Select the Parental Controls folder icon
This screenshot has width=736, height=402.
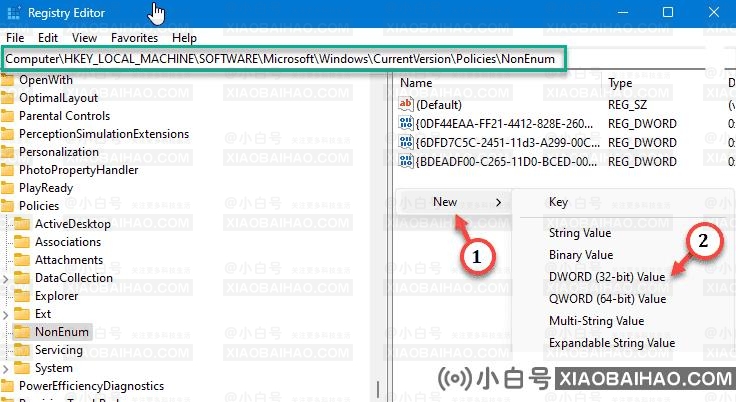[x=8, y=116]
